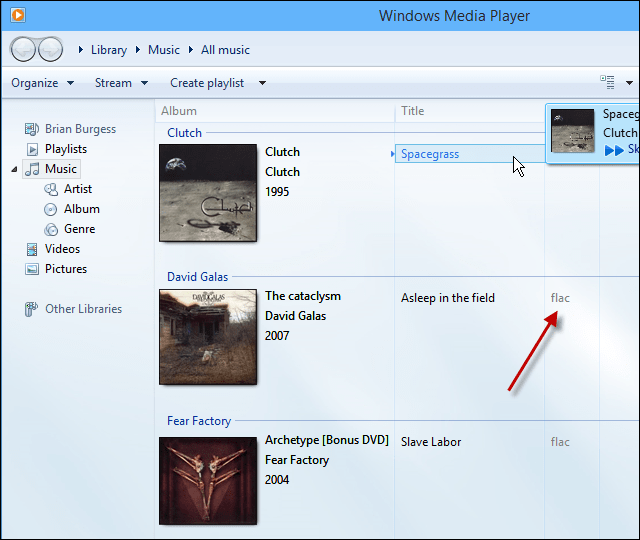Screen dimensions: 640x540
Task: Click the Create playlist button
Action: pos(207,83)
